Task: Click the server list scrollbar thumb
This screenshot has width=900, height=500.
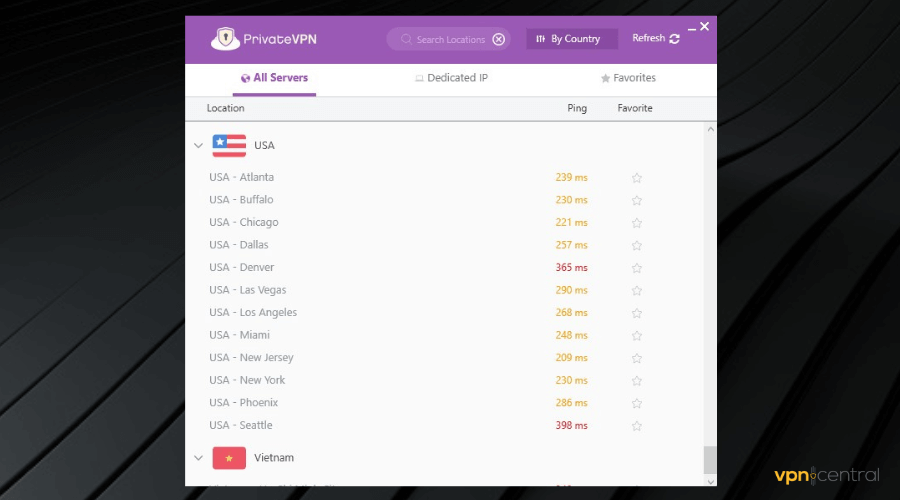Action: click(711, 460)
